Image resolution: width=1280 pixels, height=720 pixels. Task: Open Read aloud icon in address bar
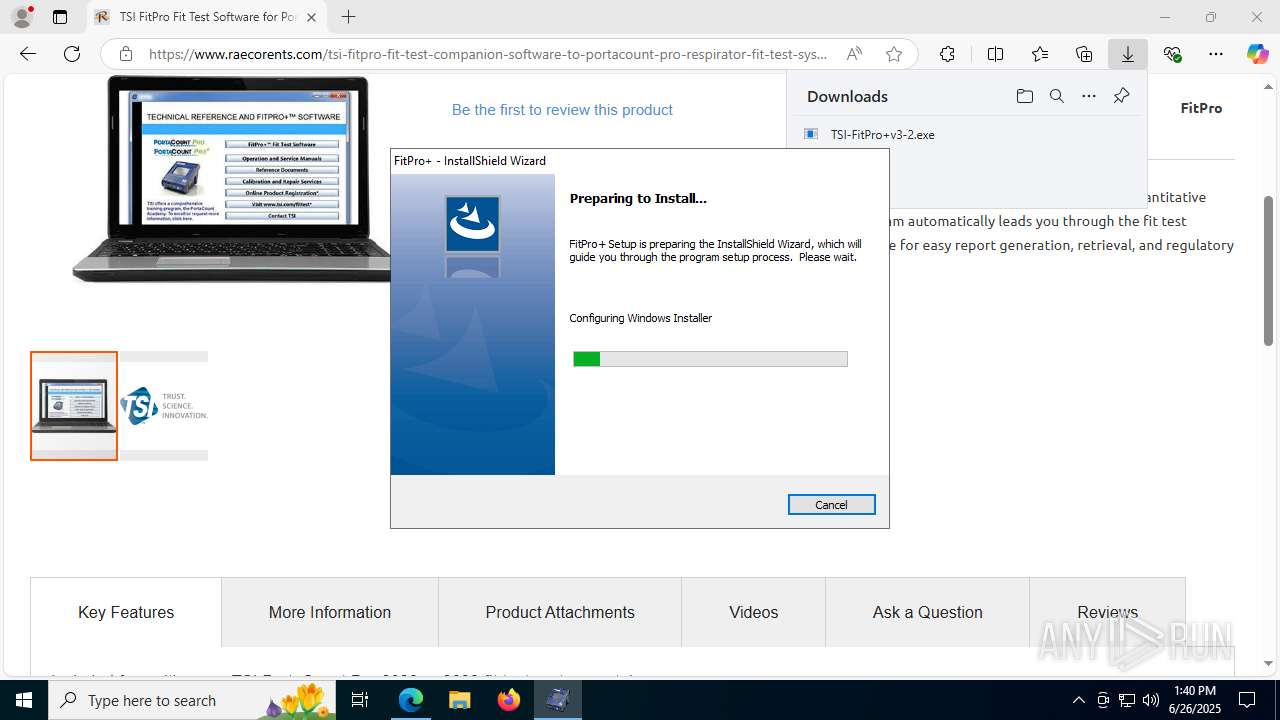[854, 54]
